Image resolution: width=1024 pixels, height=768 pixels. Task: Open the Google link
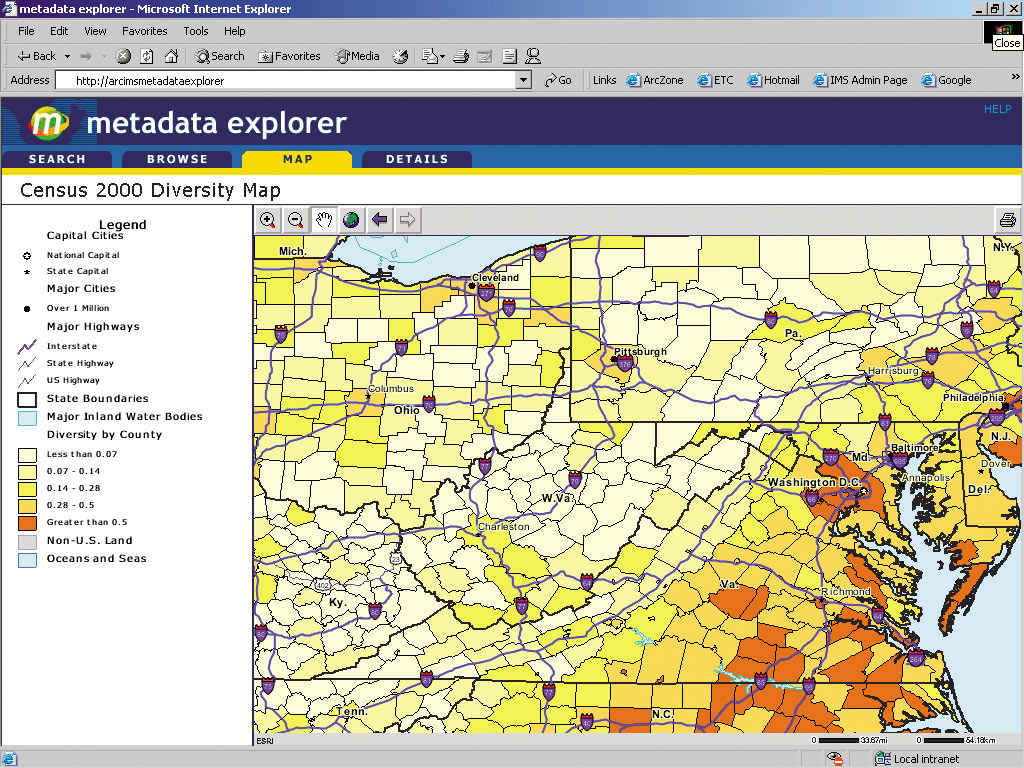[x=947, y=80]
